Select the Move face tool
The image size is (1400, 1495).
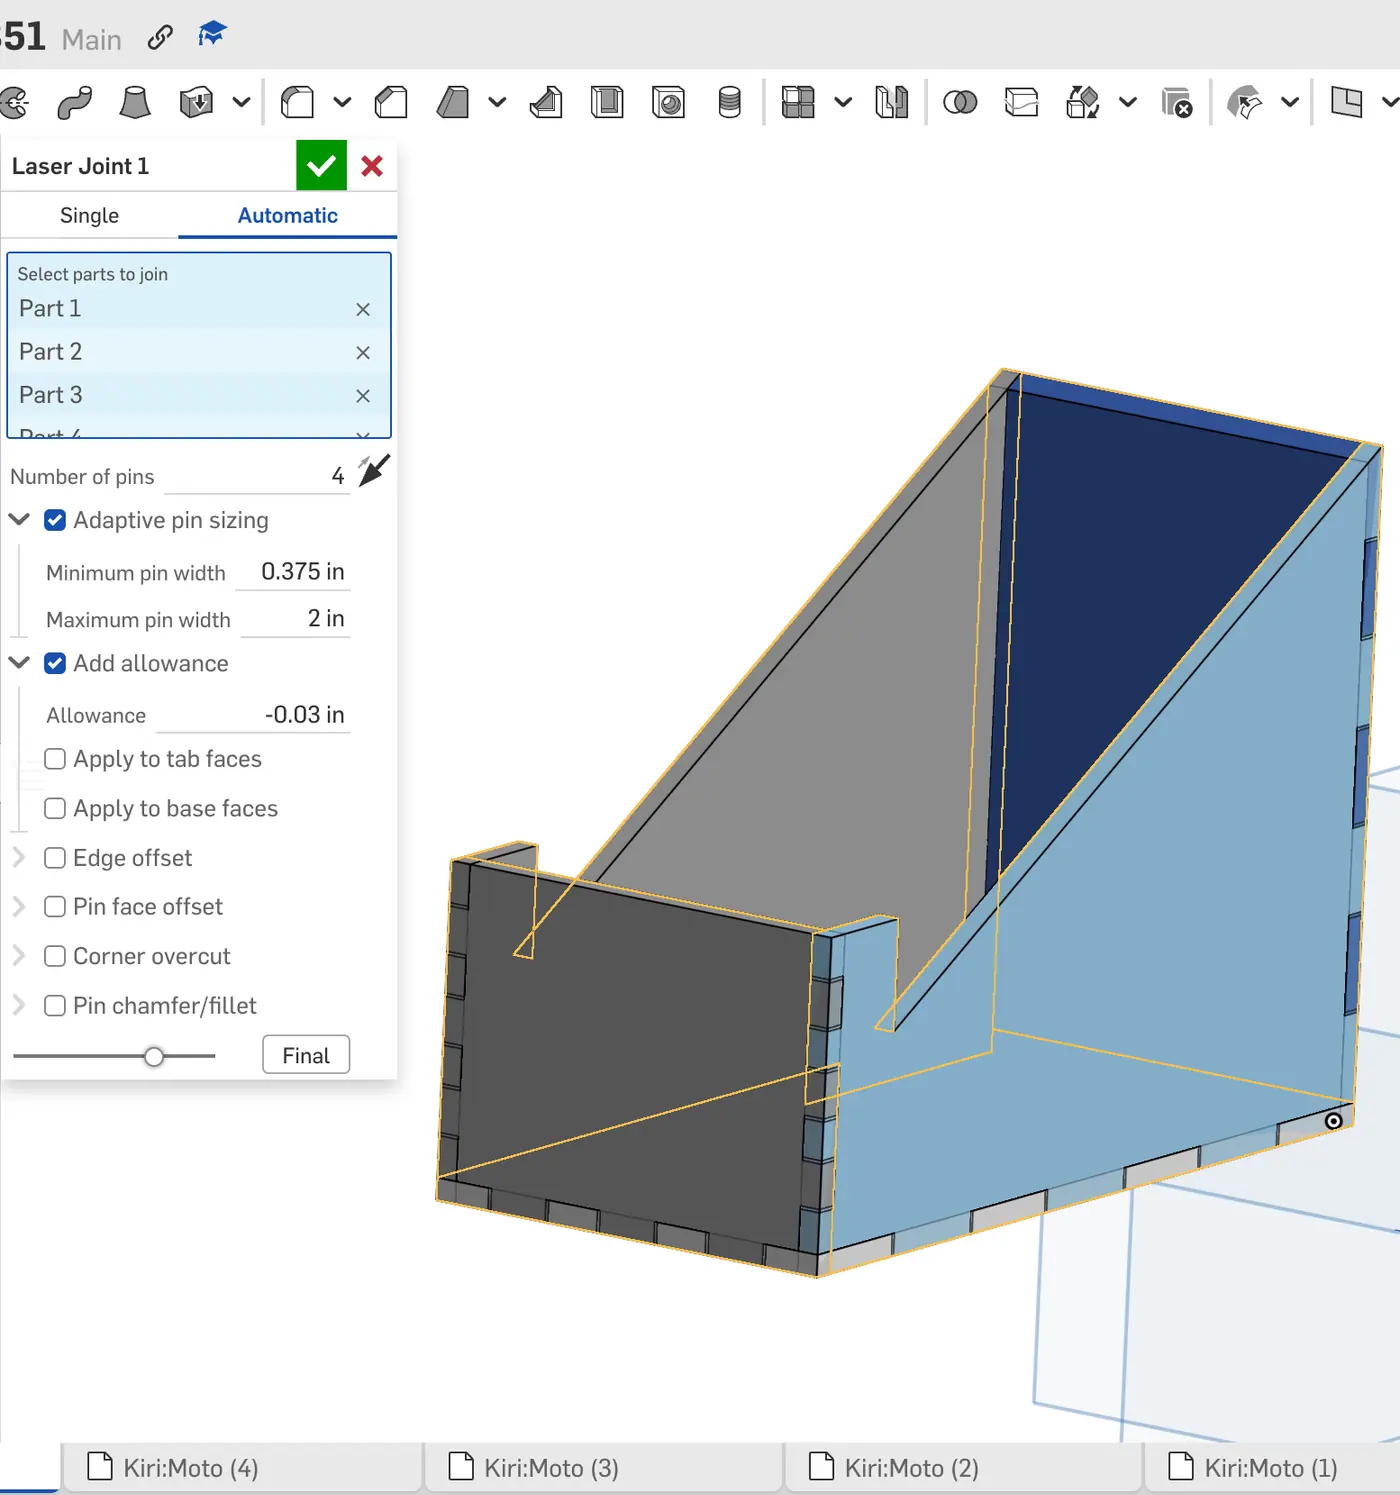1245,102
